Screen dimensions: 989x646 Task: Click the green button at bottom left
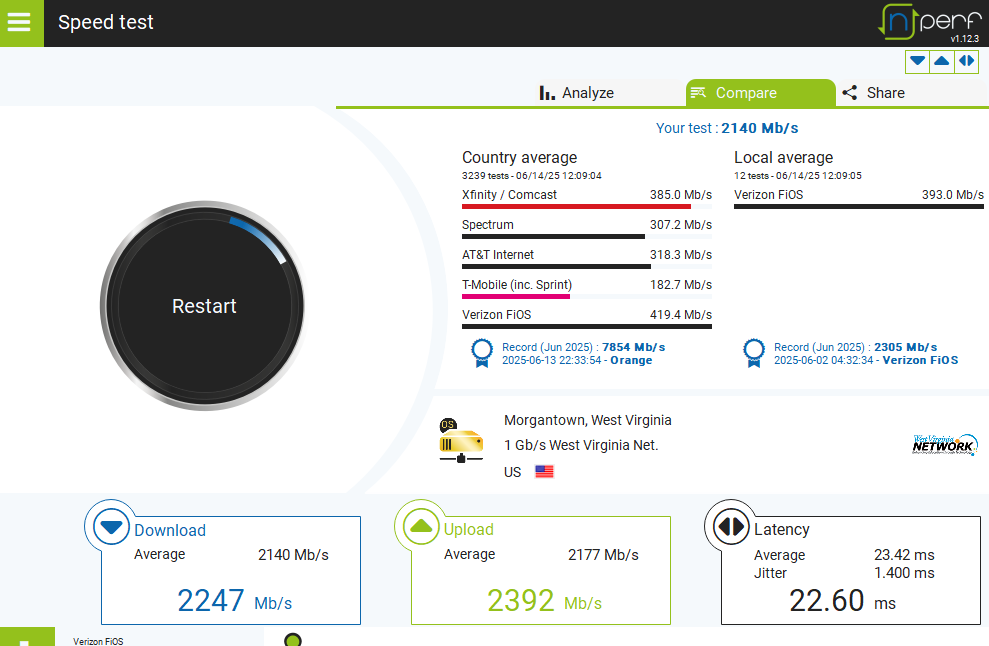(x=27, y=637)
